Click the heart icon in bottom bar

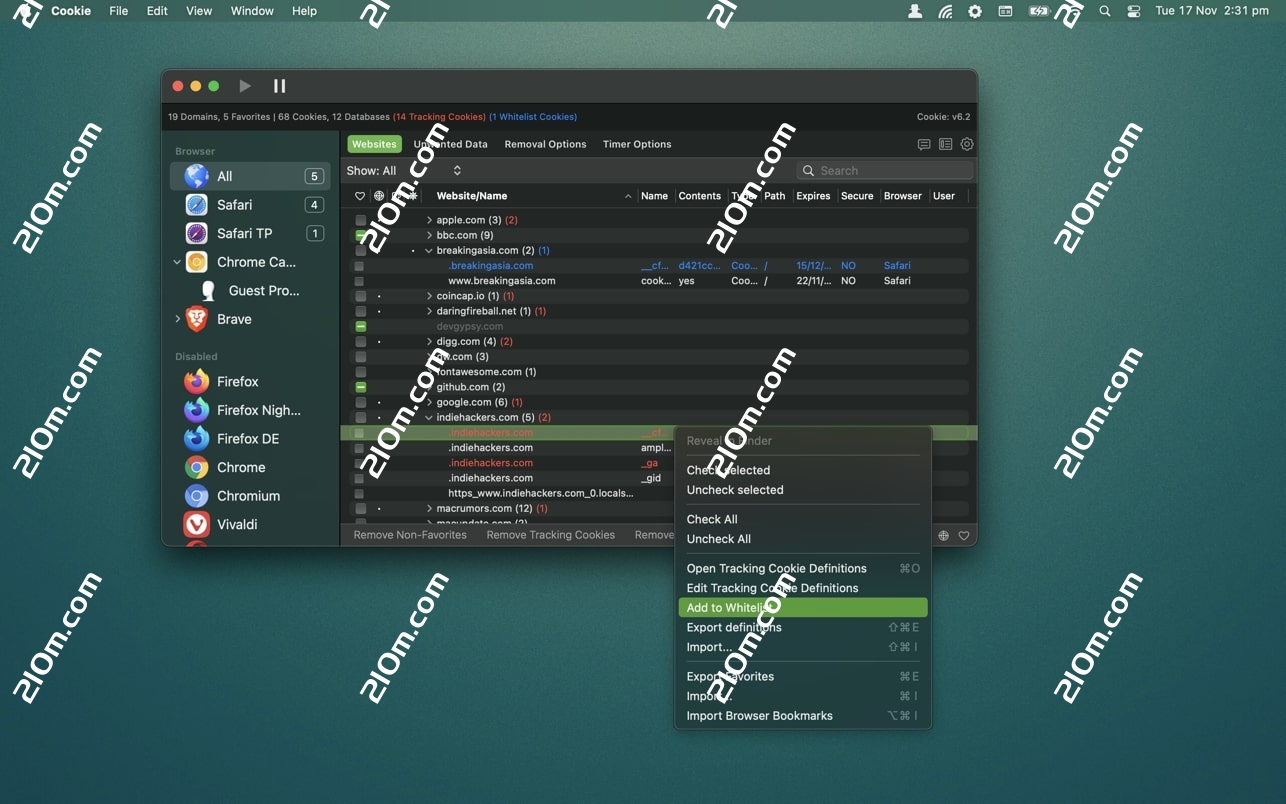tap(964, 535)
